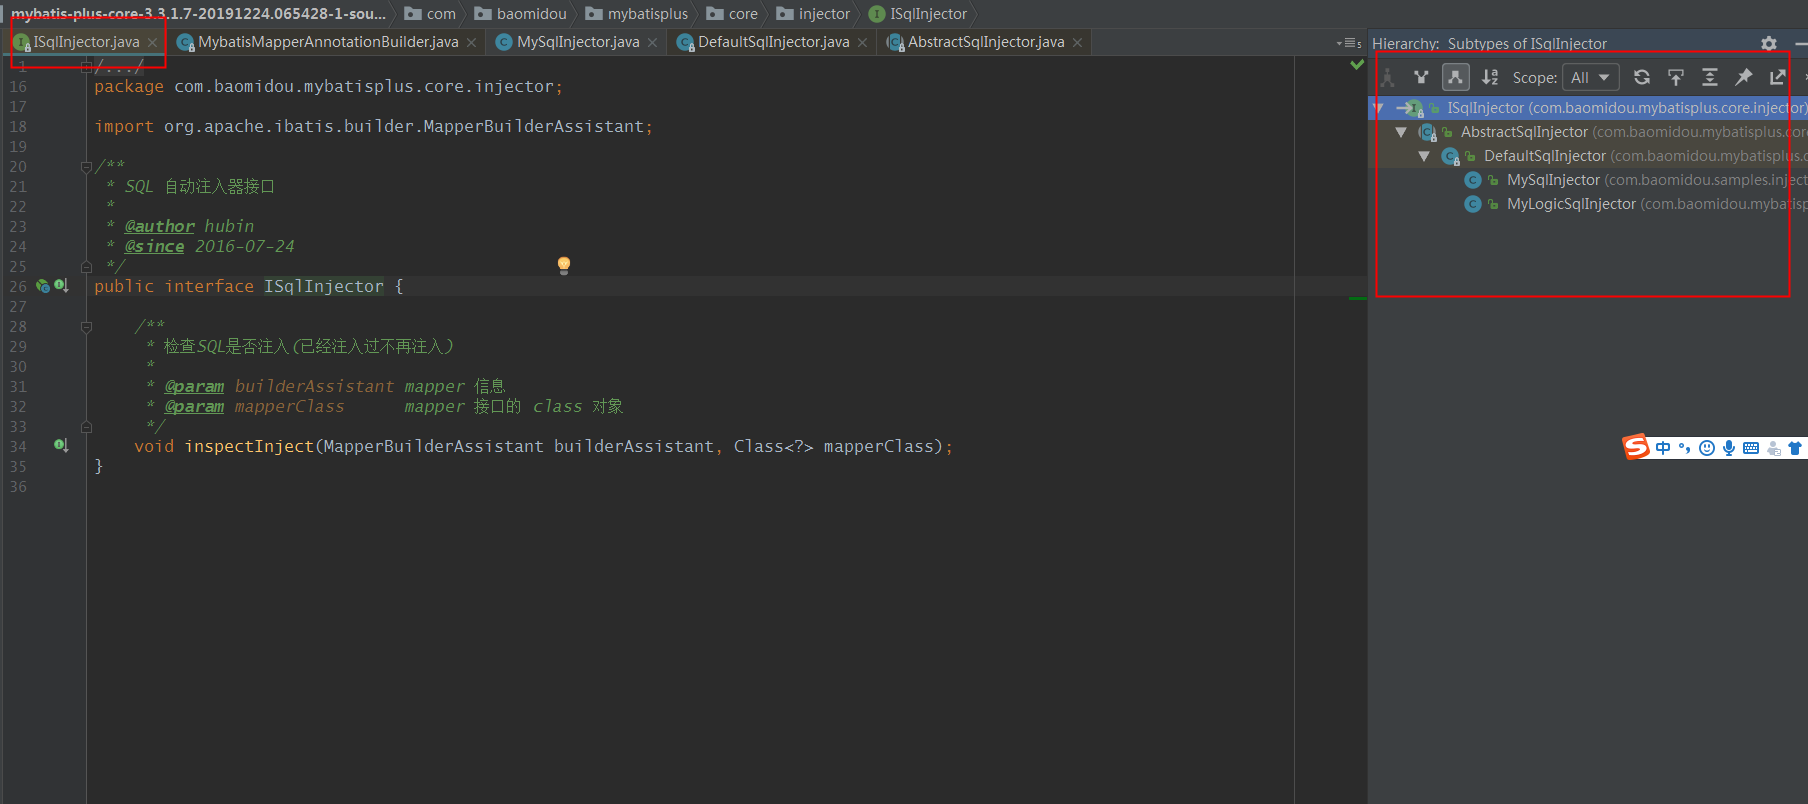Toggle the subtypes hierarchy view button
The width and height of the screenshot is (1808, 804).
1455,77
